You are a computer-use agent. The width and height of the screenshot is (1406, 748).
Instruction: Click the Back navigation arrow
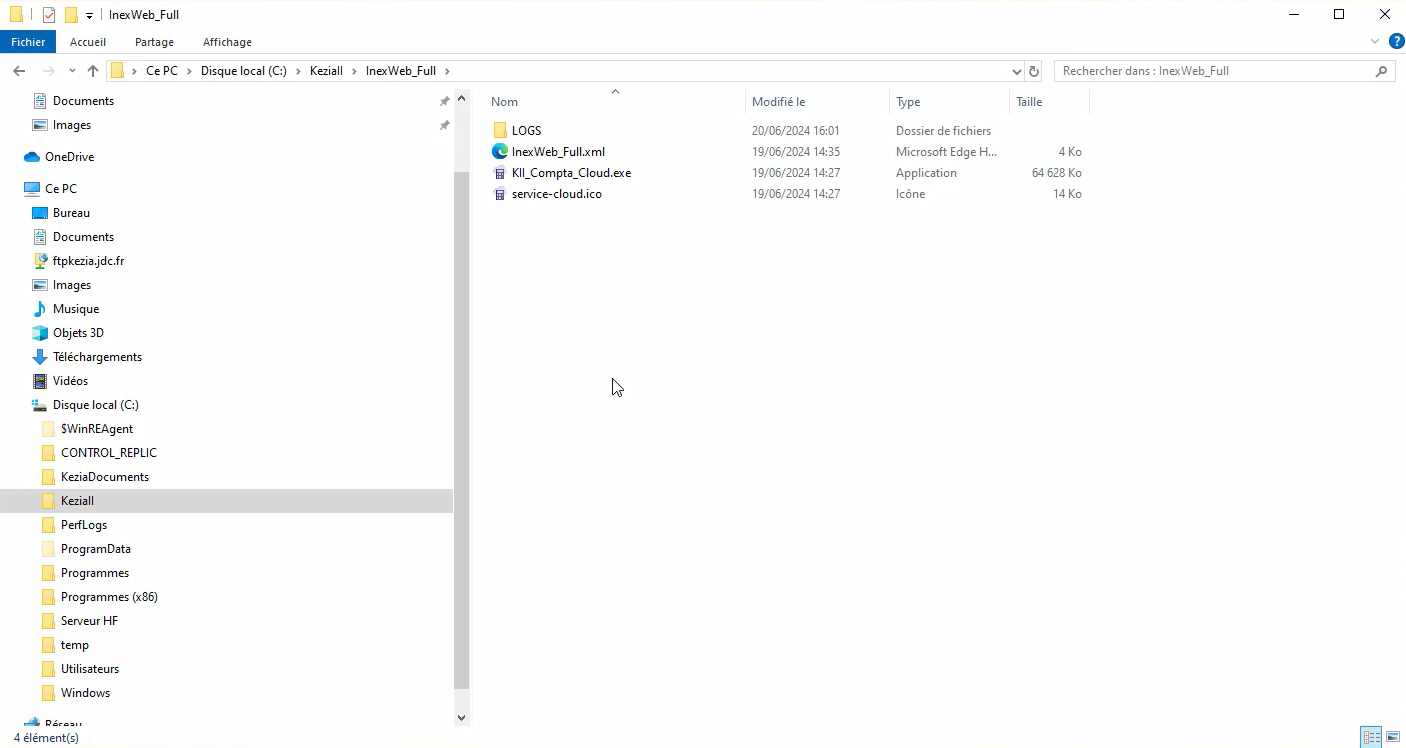point(19,71)
